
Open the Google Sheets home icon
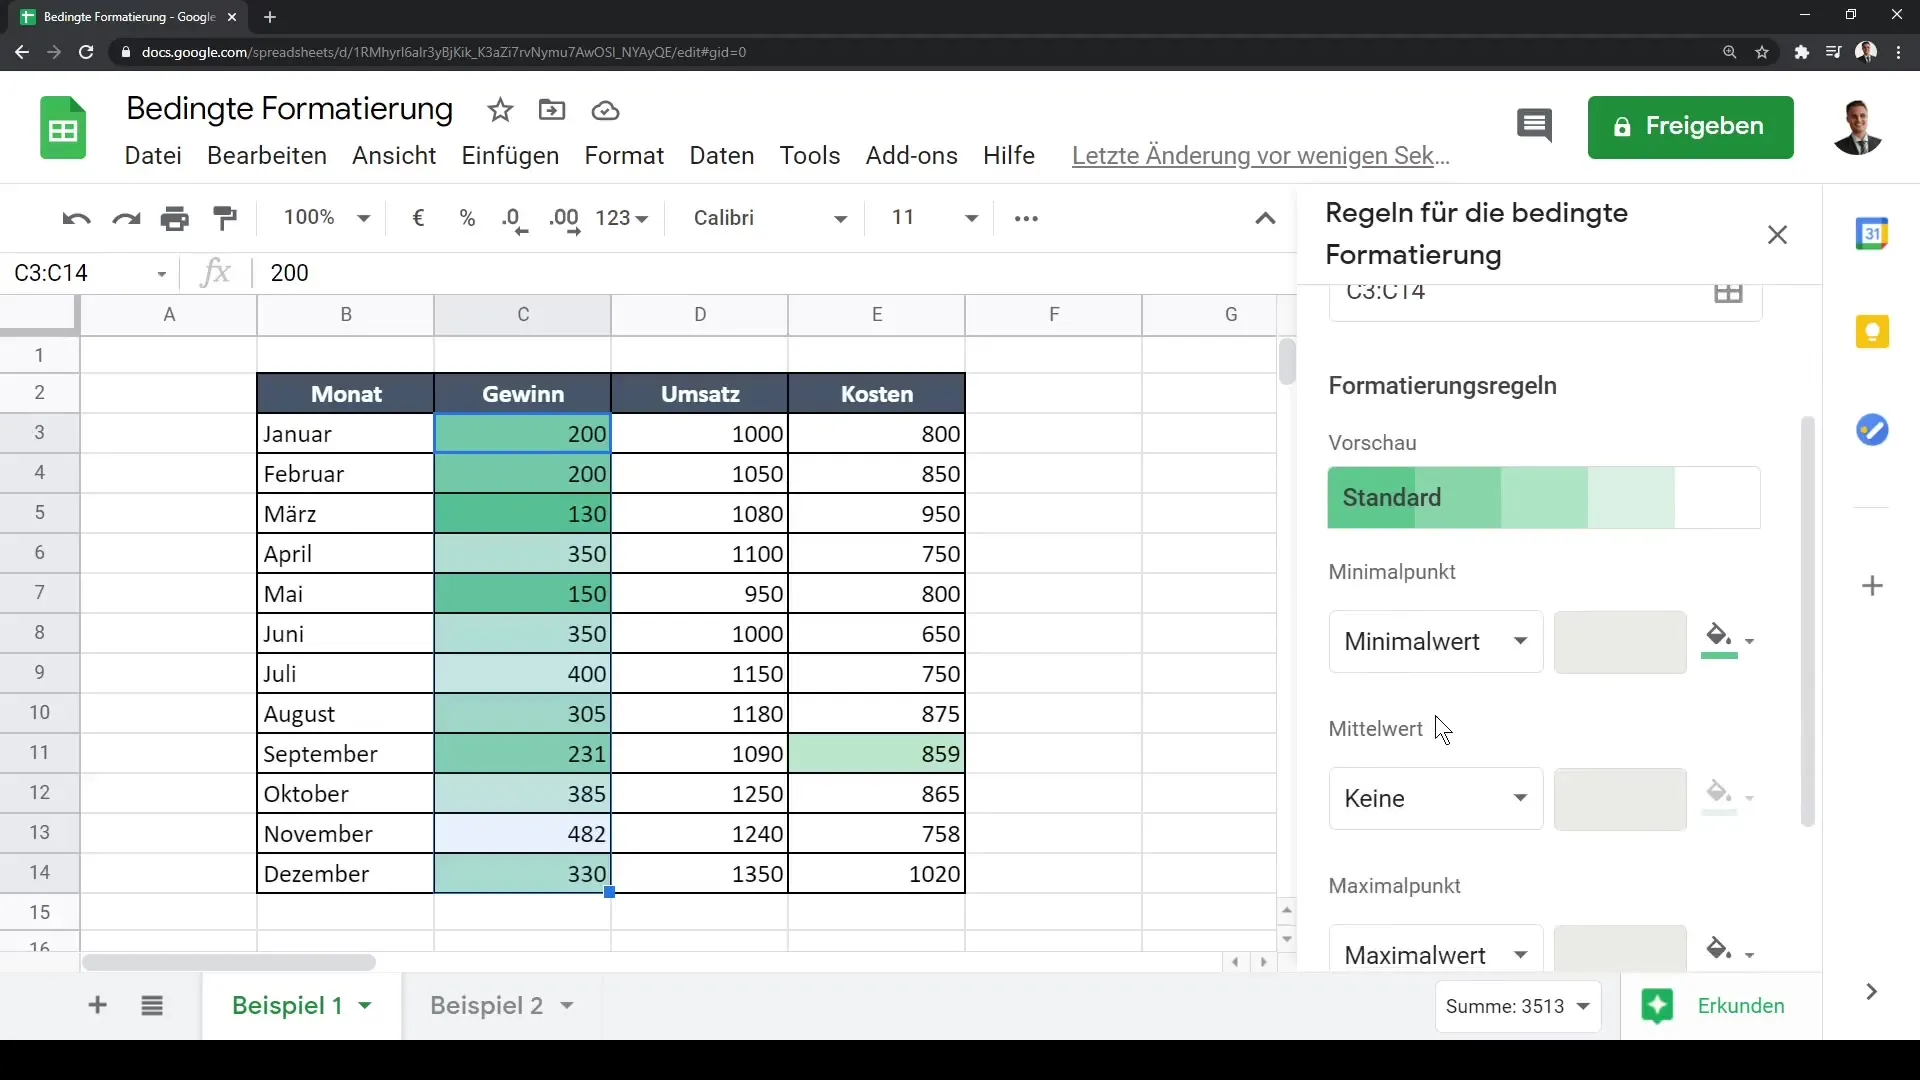(x=63, y=128)
